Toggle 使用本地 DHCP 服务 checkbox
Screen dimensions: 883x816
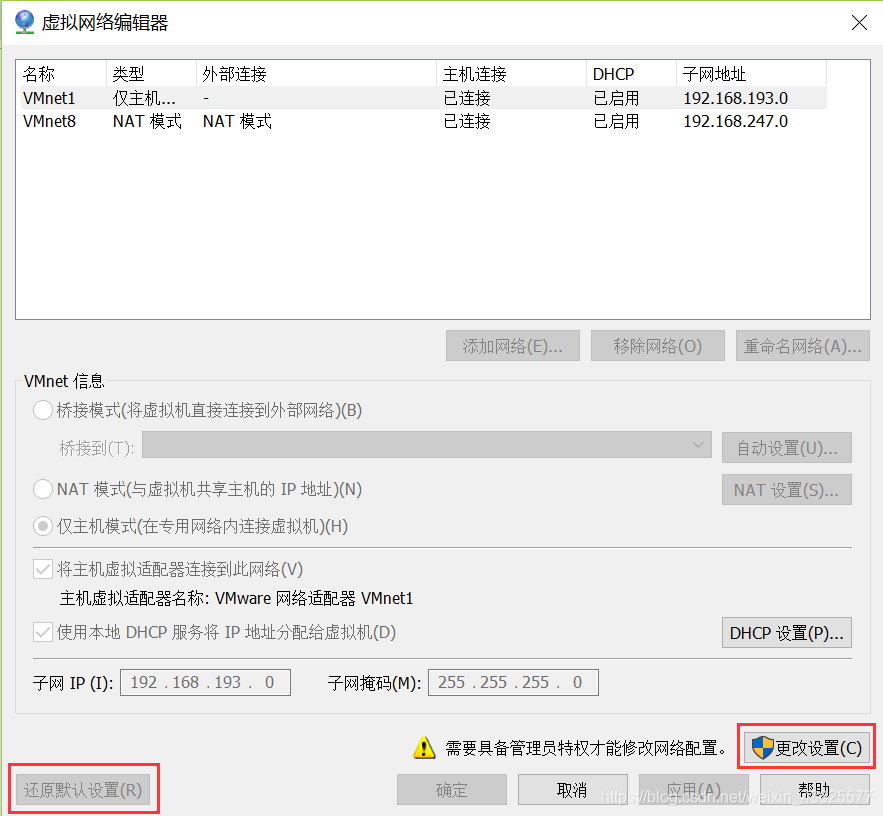(43, 632)
